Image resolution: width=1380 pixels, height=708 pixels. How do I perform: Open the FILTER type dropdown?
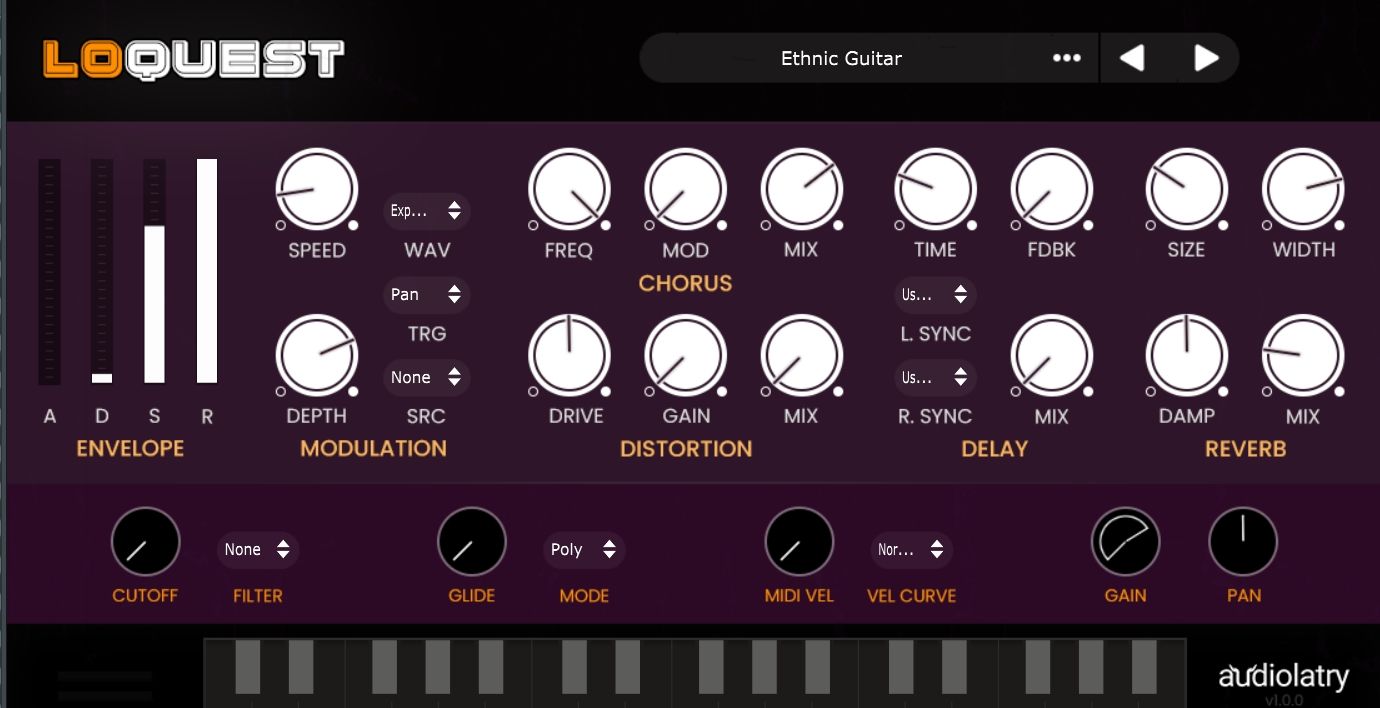258,549
